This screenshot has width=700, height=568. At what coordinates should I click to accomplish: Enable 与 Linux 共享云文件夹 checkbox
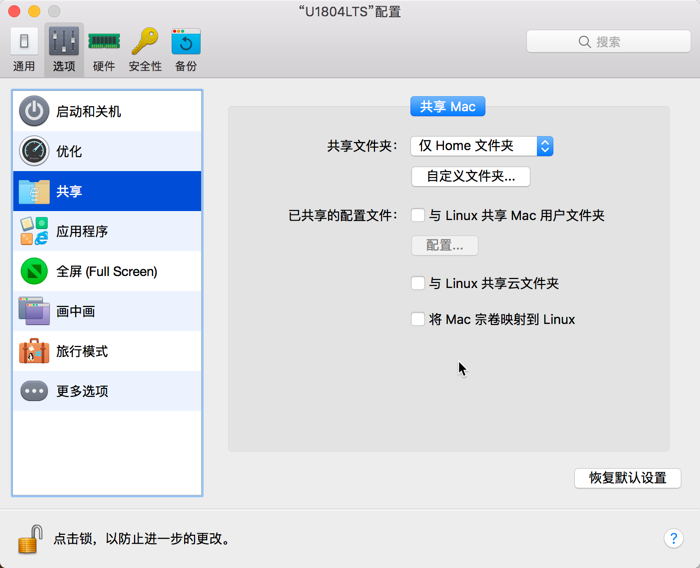tap(418, 283)
